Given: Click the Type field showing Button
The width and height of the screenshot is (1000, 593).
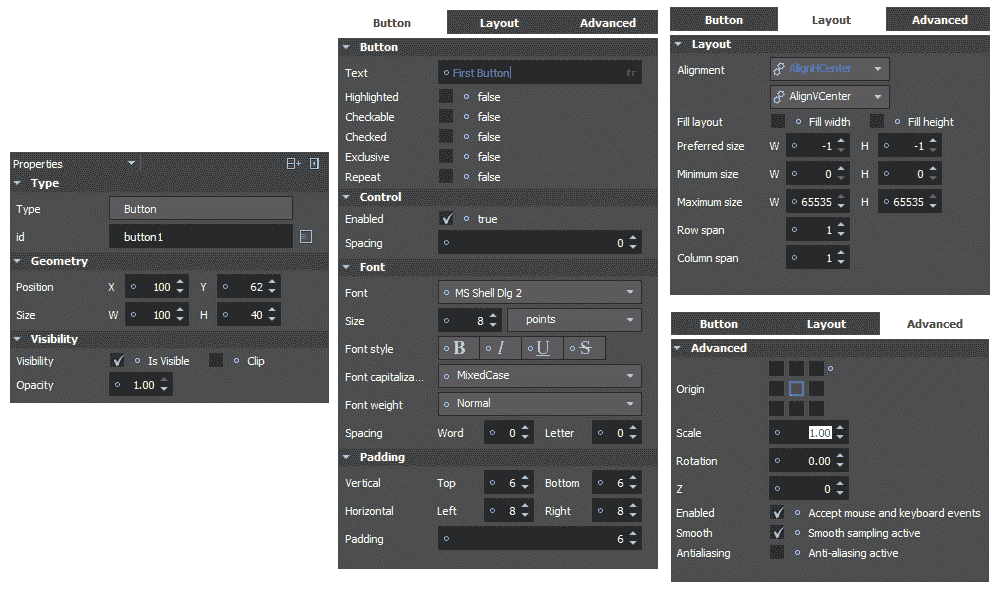Looking at the screenshot, I should (x=200, y=209).
